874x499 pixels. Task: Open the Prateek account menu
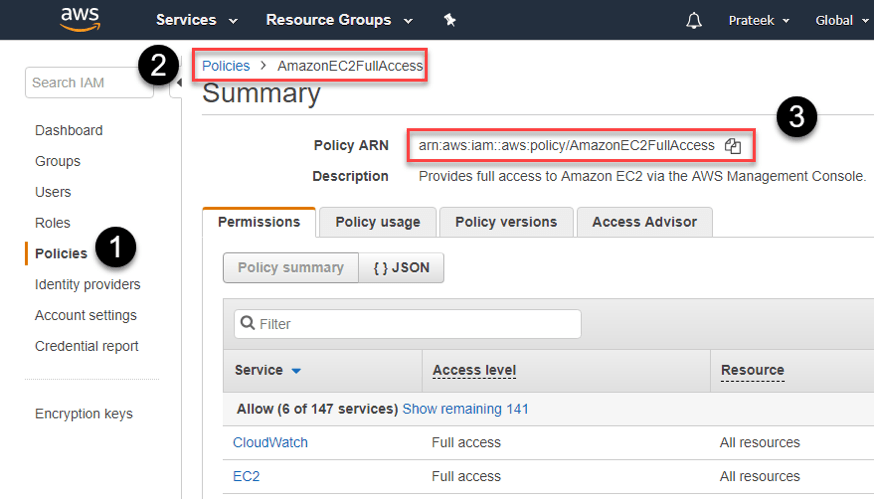tap(759, 20)
